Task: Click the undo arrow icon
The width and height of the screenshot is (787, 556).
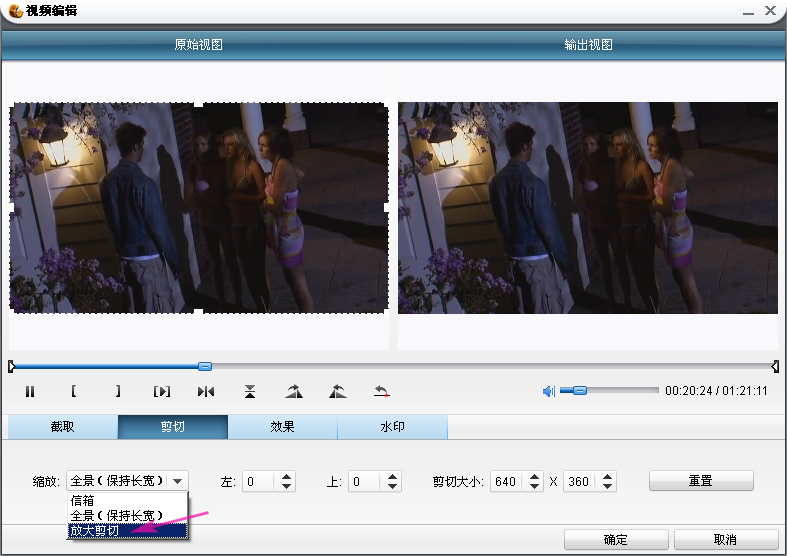Action: point(381,391)
